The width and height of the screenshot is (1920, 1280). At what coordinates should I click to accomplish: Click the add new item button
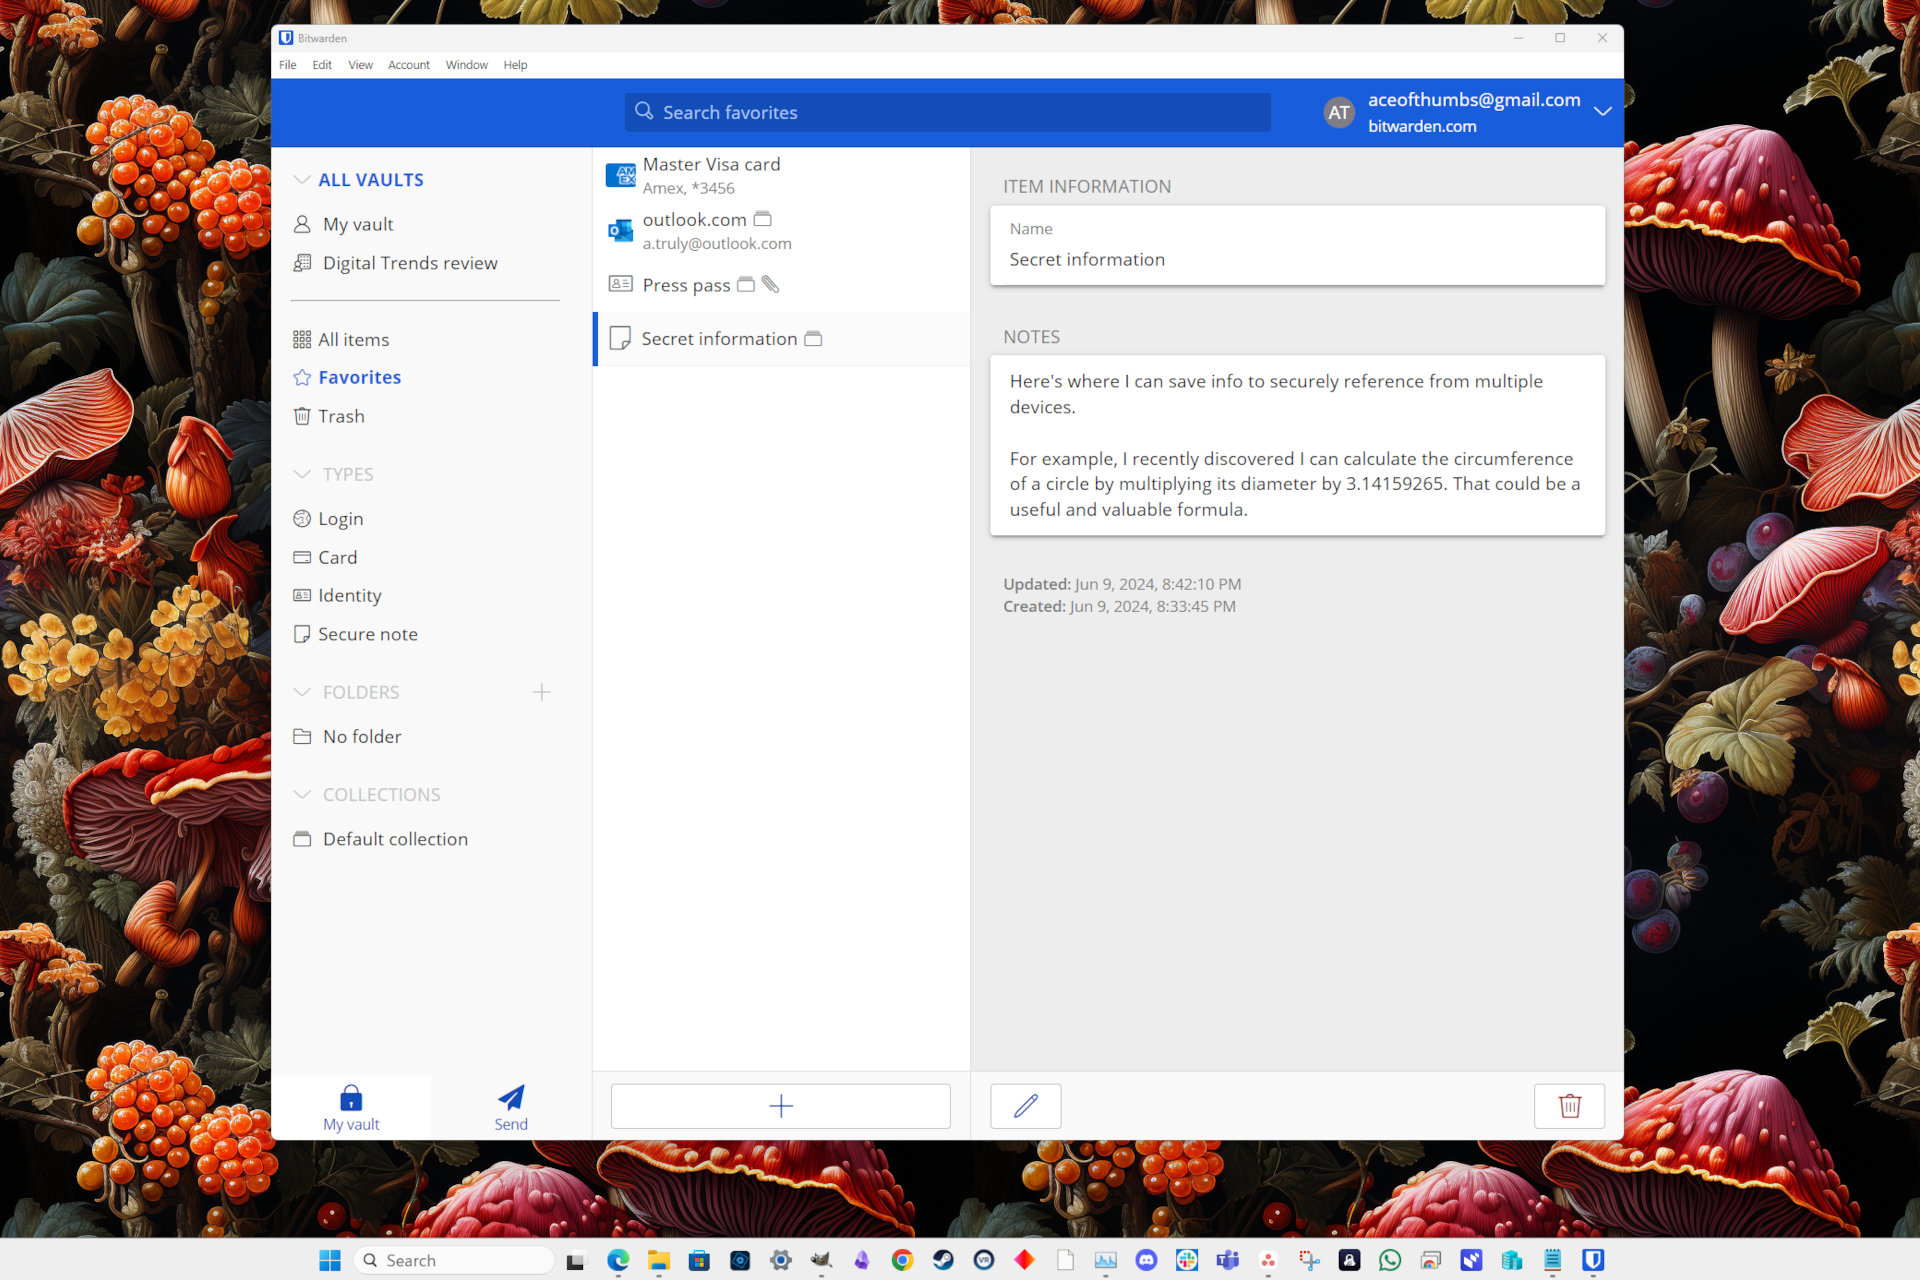[x=781, y=1104]
